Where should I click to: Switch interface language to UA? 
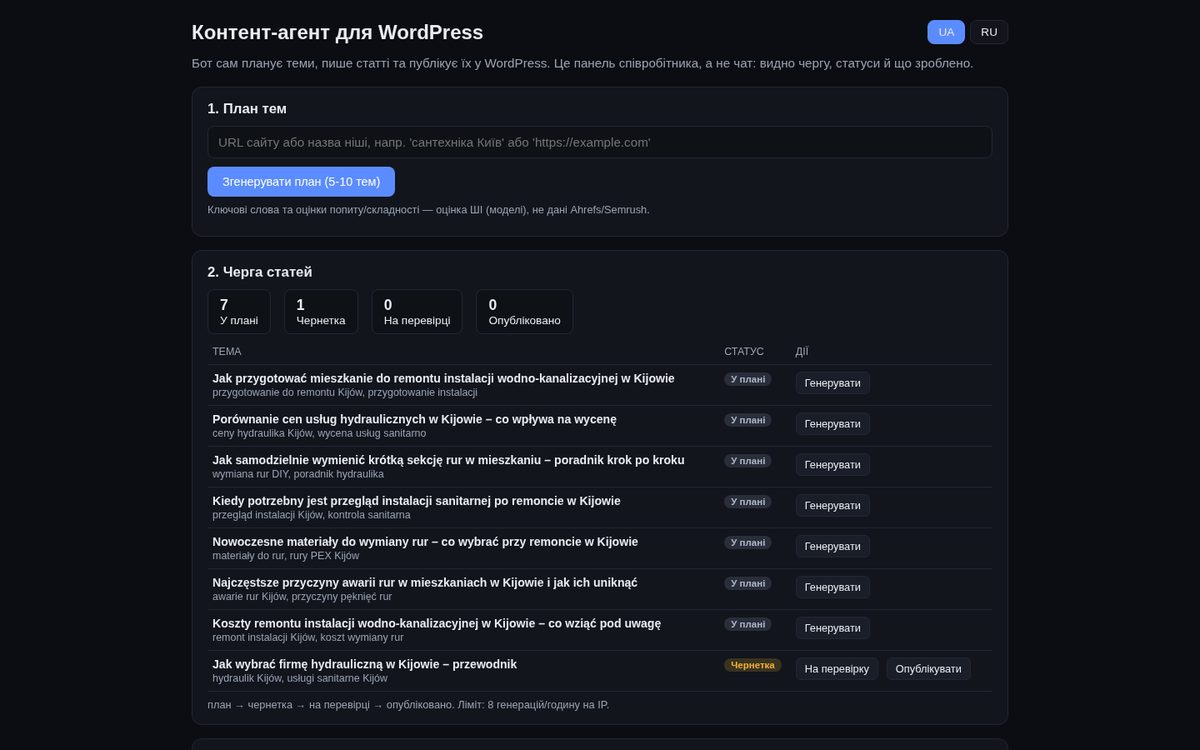click(946, 32)
